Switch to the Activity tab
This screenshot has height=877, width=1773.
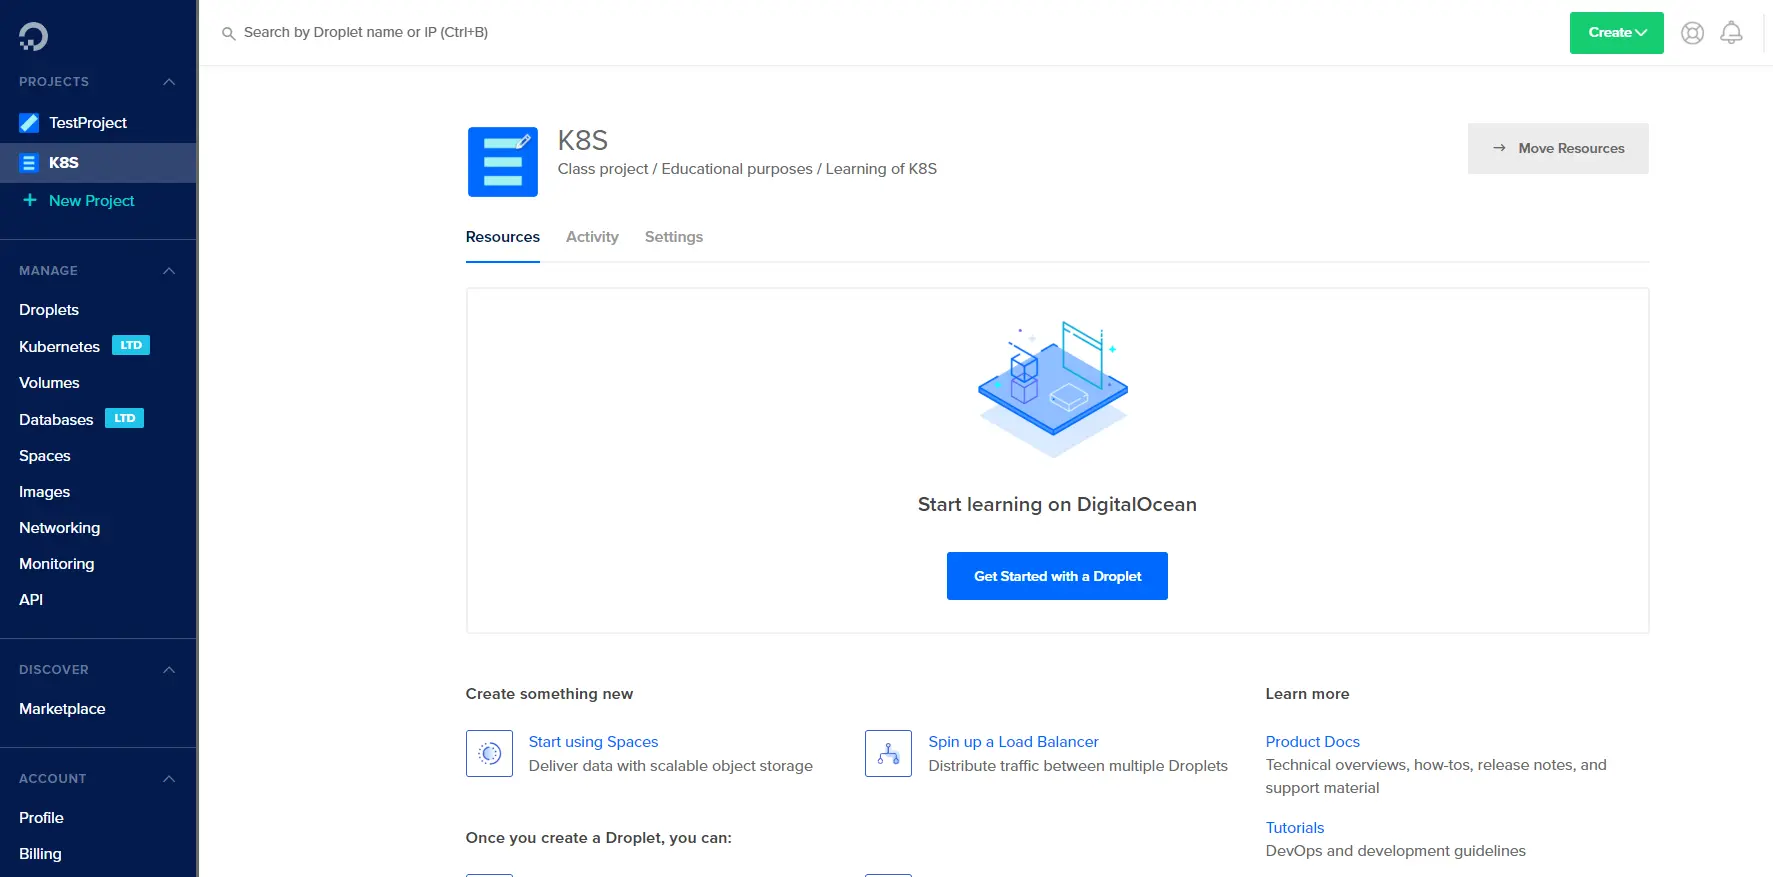[x=592, y=237]
